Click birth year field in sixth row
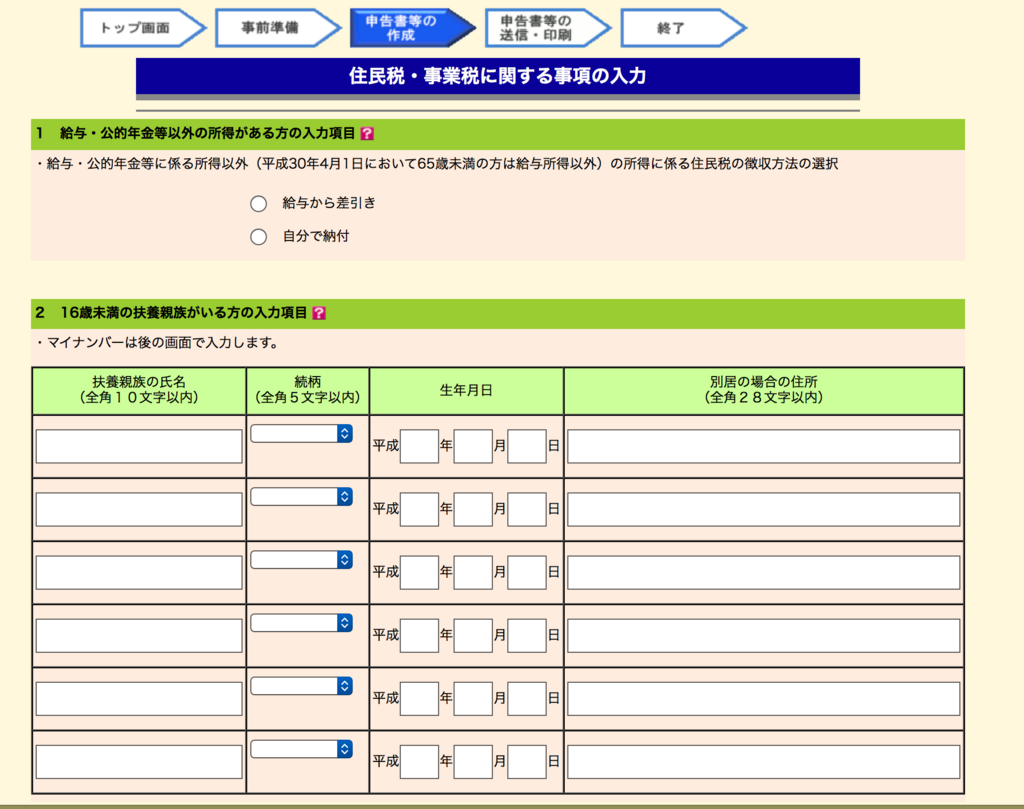 tap(419, 761)
